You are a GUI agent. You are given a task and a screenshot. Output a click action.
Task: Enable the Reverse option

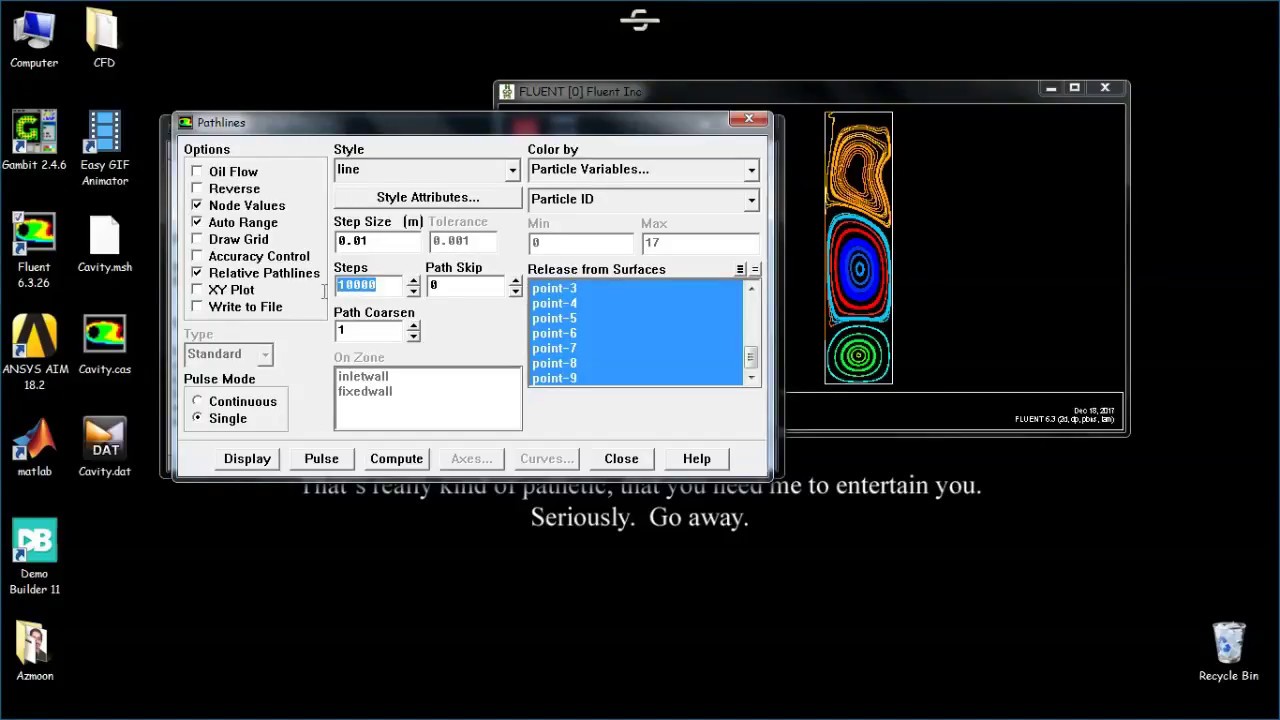(x=197, y=189)
